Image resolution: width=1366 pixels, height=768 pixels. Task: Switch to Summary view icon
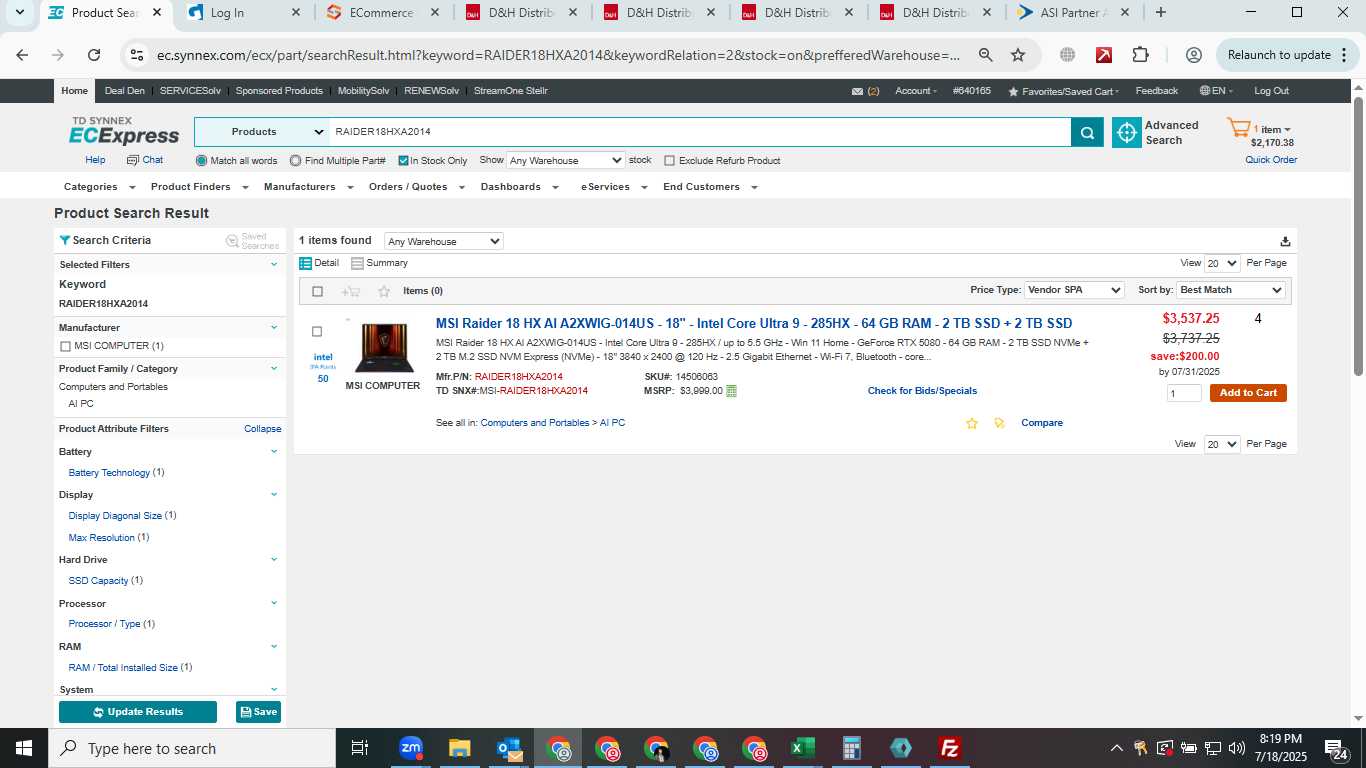(357, 263)
